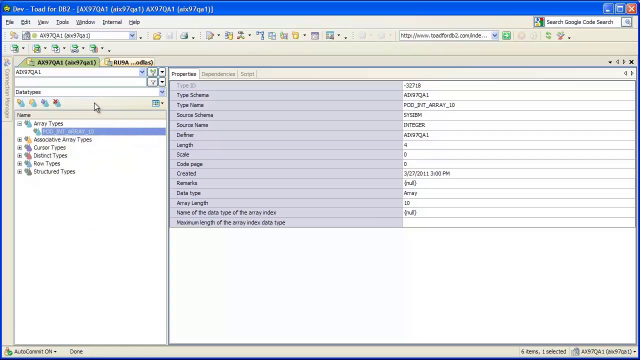This screenshot has height=360, width=640.
Task: Expand the Cursor Types node
Action: (20, 148)
